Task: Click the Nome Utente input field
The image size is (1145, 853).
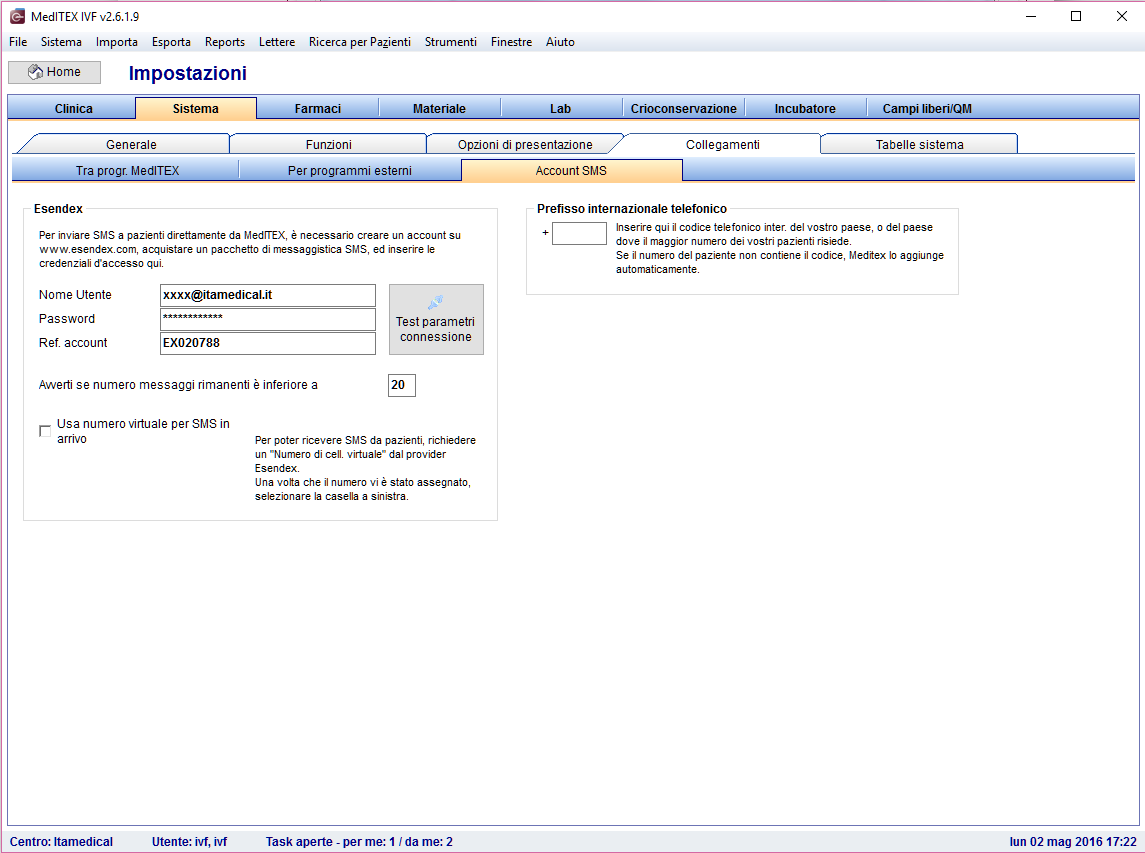Action: pos(267,295)
